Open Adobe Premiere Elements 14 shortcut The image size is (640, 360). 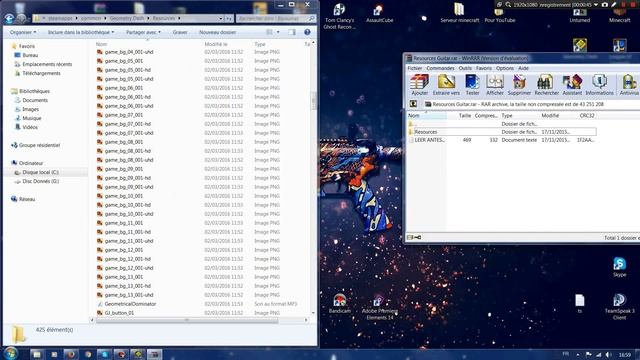(x=379, y=307)
